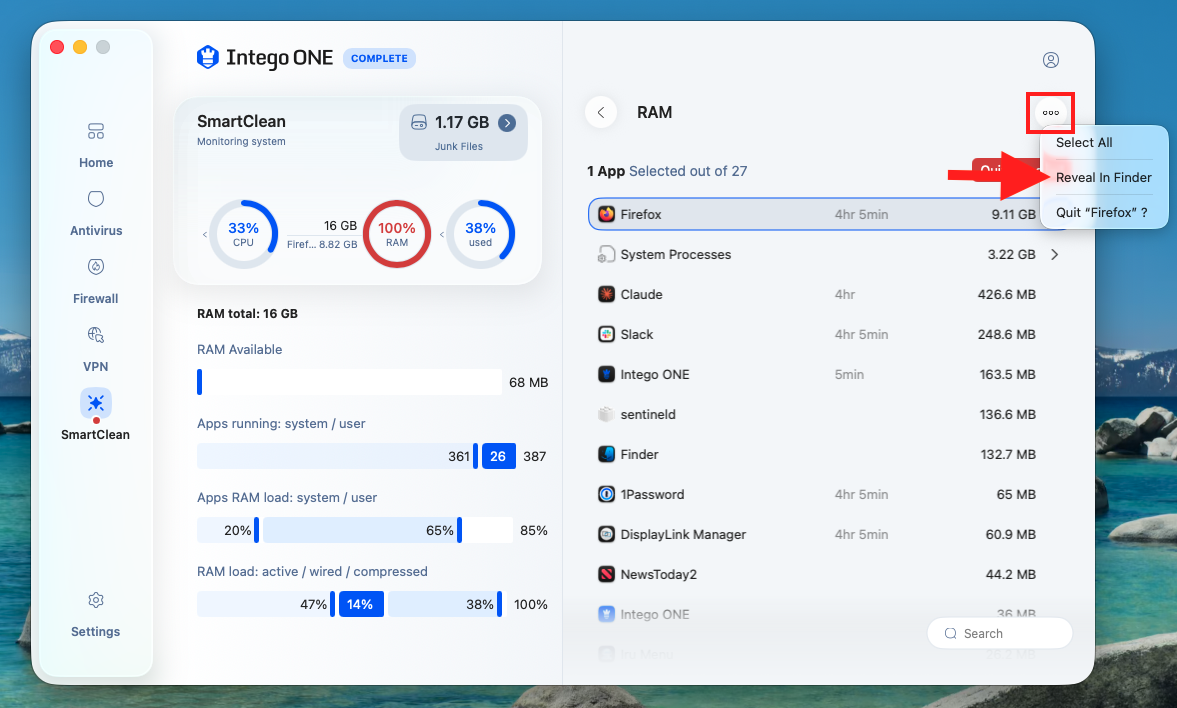Click the 3.22 GB System Processes value
This screenshot has height=708, width=1177.
pyautogui.click(x=1011, y=255)
